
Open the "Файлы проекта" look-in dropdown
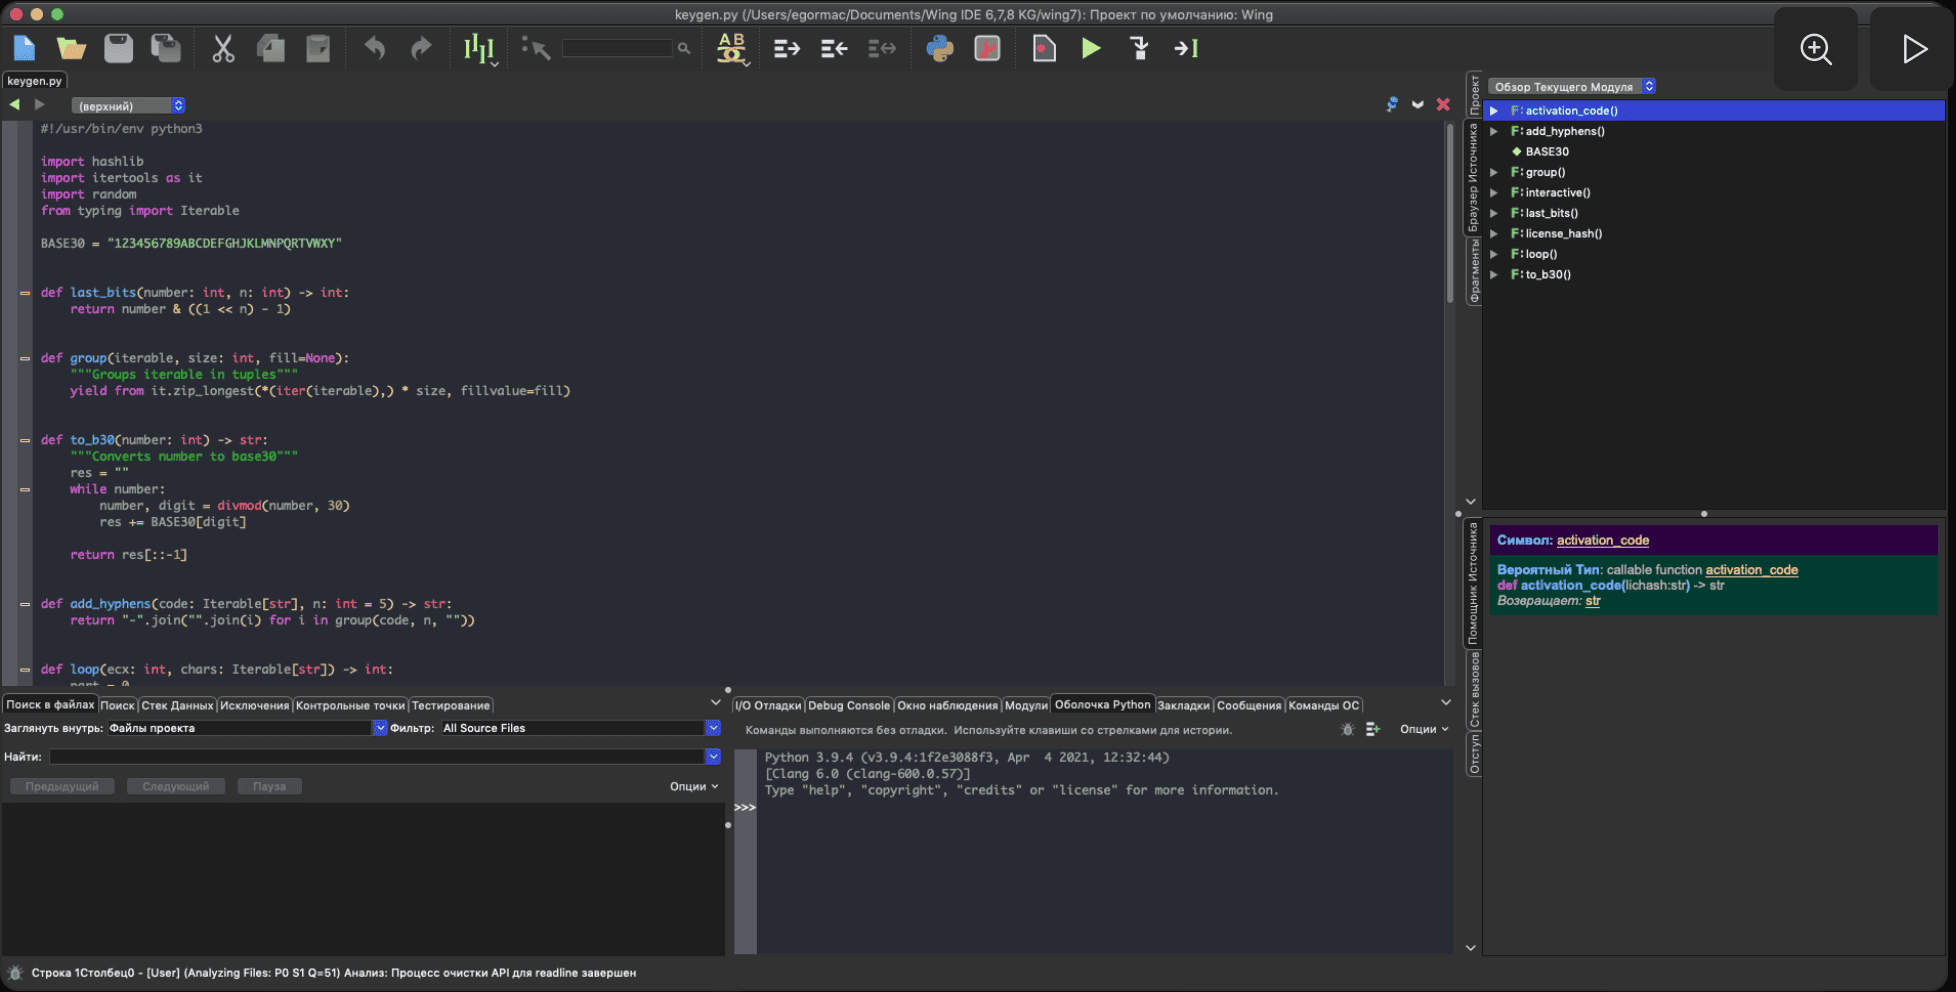tap(247, 728)
